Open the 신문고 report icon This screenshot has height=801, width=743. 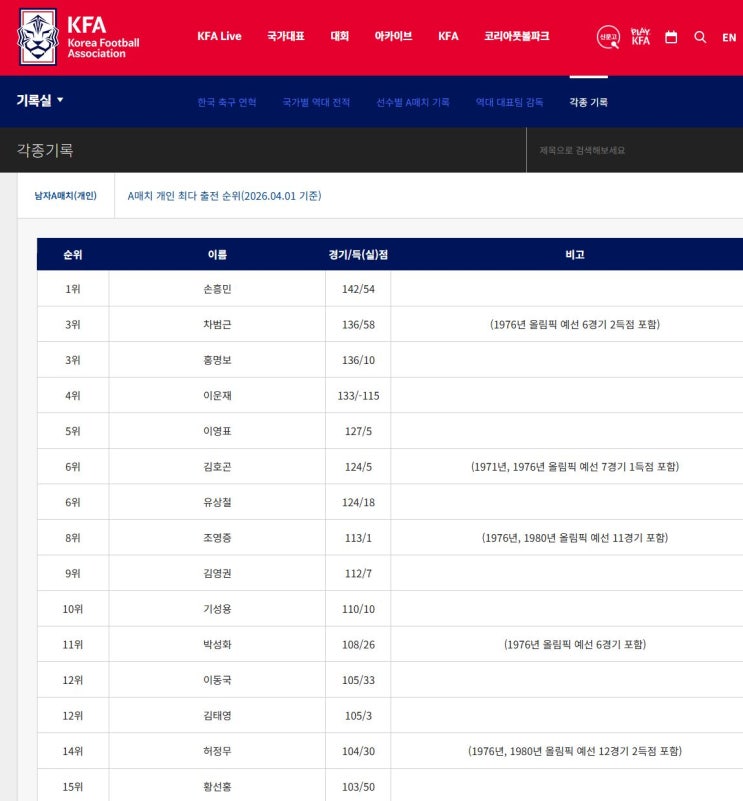(608, 37)
